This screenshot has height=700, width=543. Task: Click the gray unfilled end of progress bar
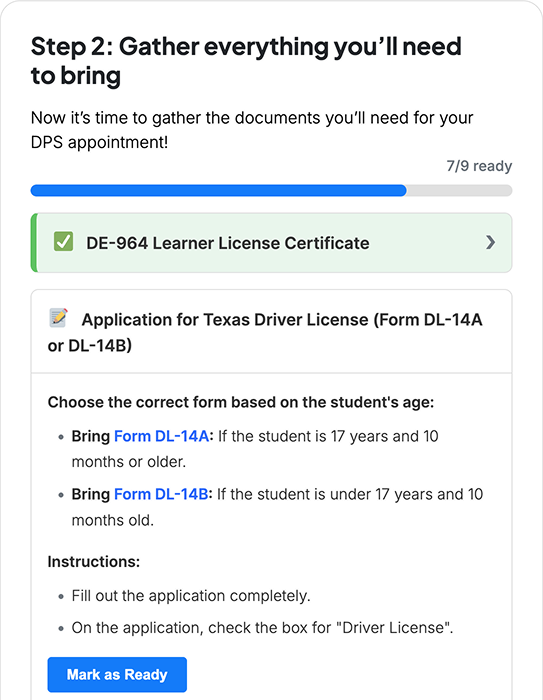point(459,191)
